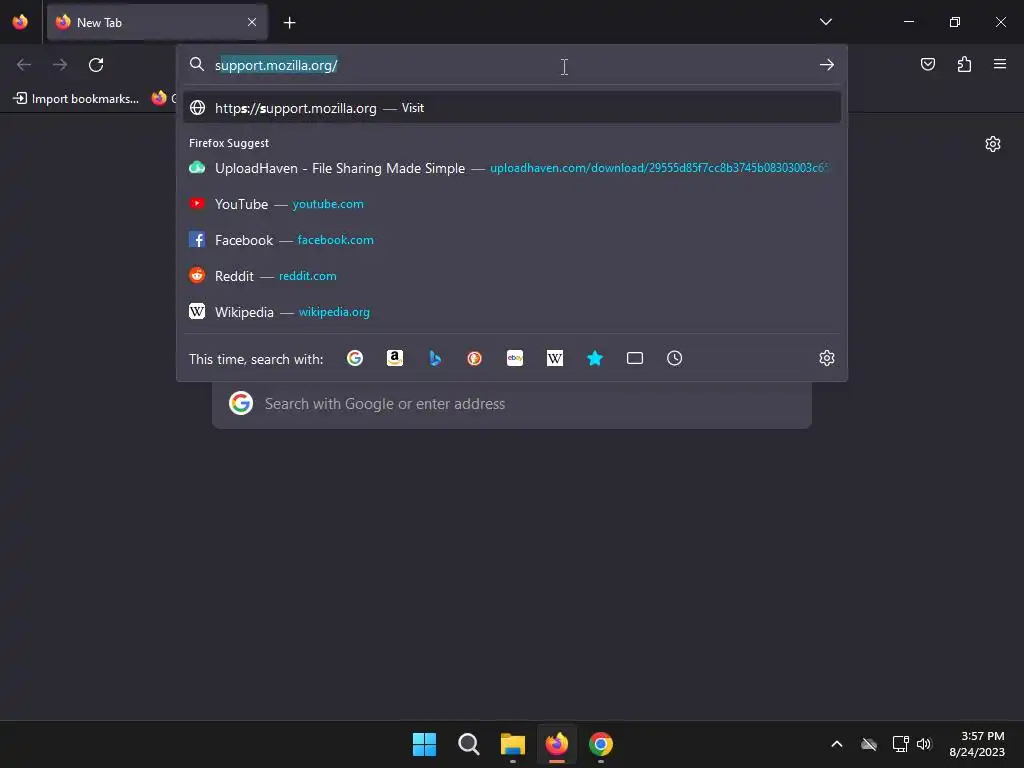Open File Explorer from the taskbar
Image resolution: width=1024 pixels, height=768 pixels.
513,744
